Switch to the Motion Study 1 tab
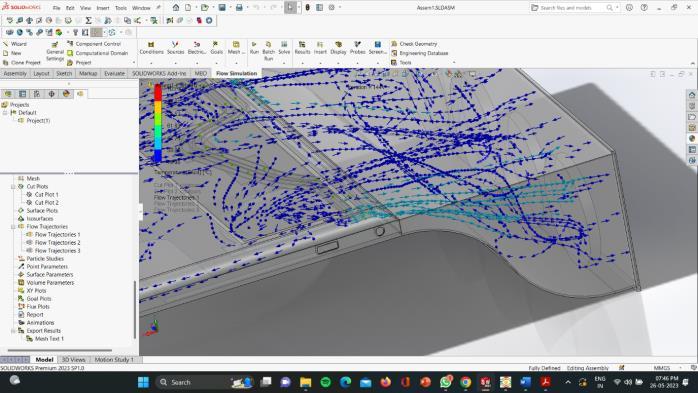Image resolution: width=698 pixels, height=393 pixels. 114,360
